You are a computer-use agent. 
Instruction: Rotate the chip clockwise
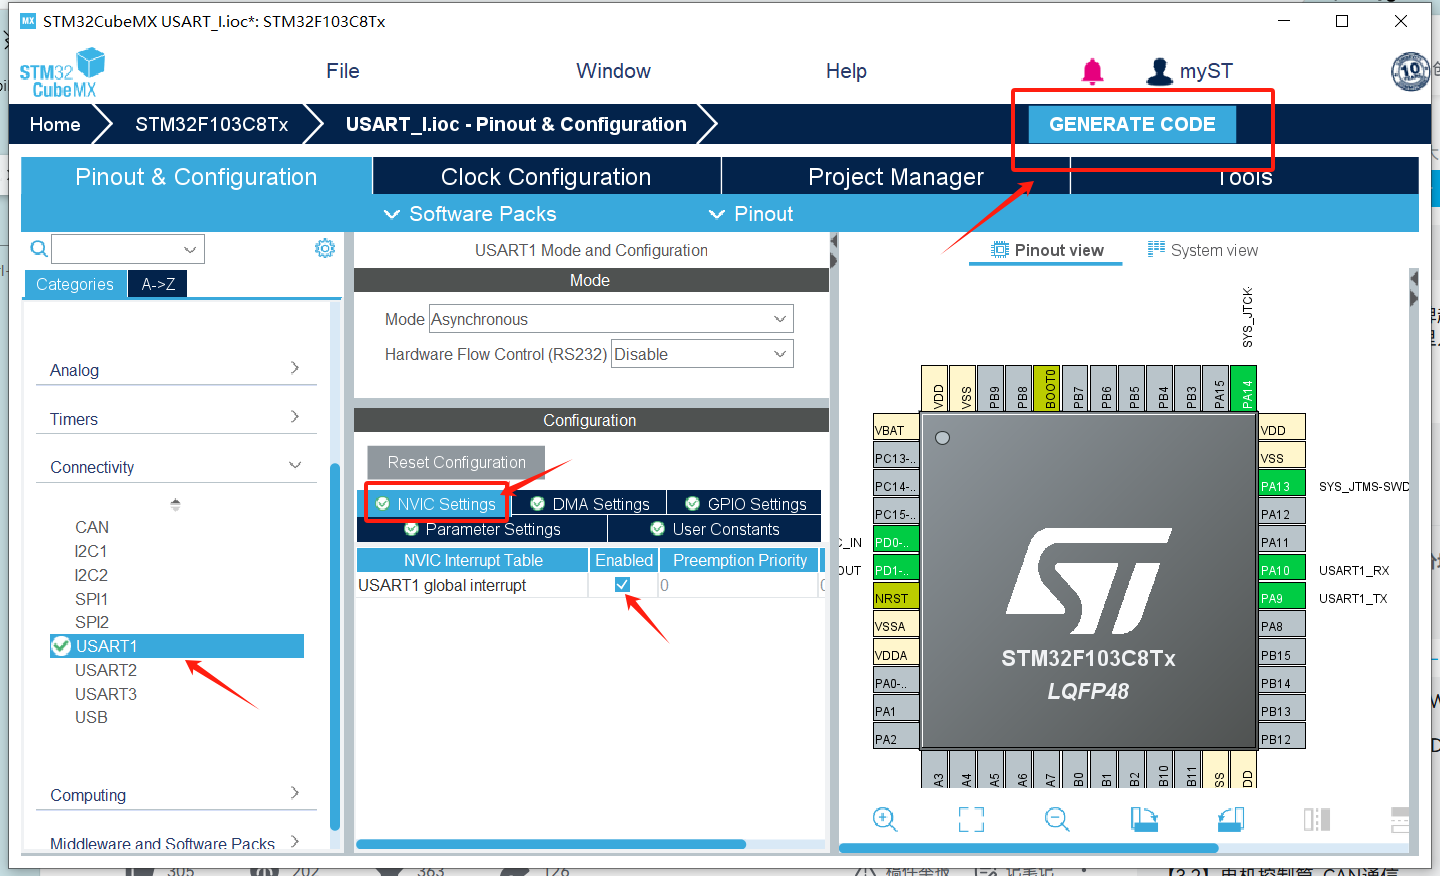[x=1144, y=820]
